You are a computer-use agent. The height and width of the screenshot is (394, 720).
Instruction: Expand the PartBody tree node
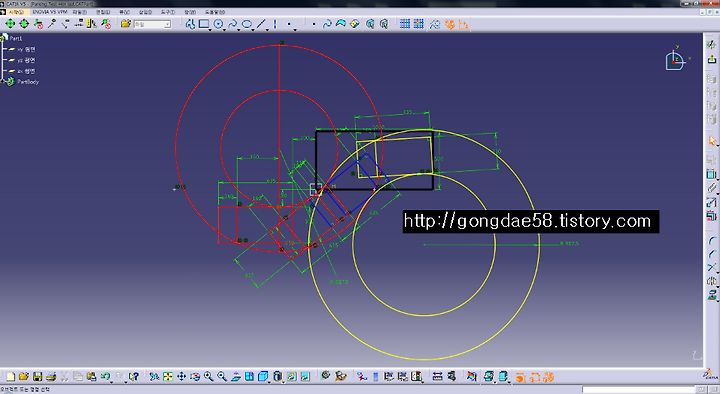click(2, 82)
